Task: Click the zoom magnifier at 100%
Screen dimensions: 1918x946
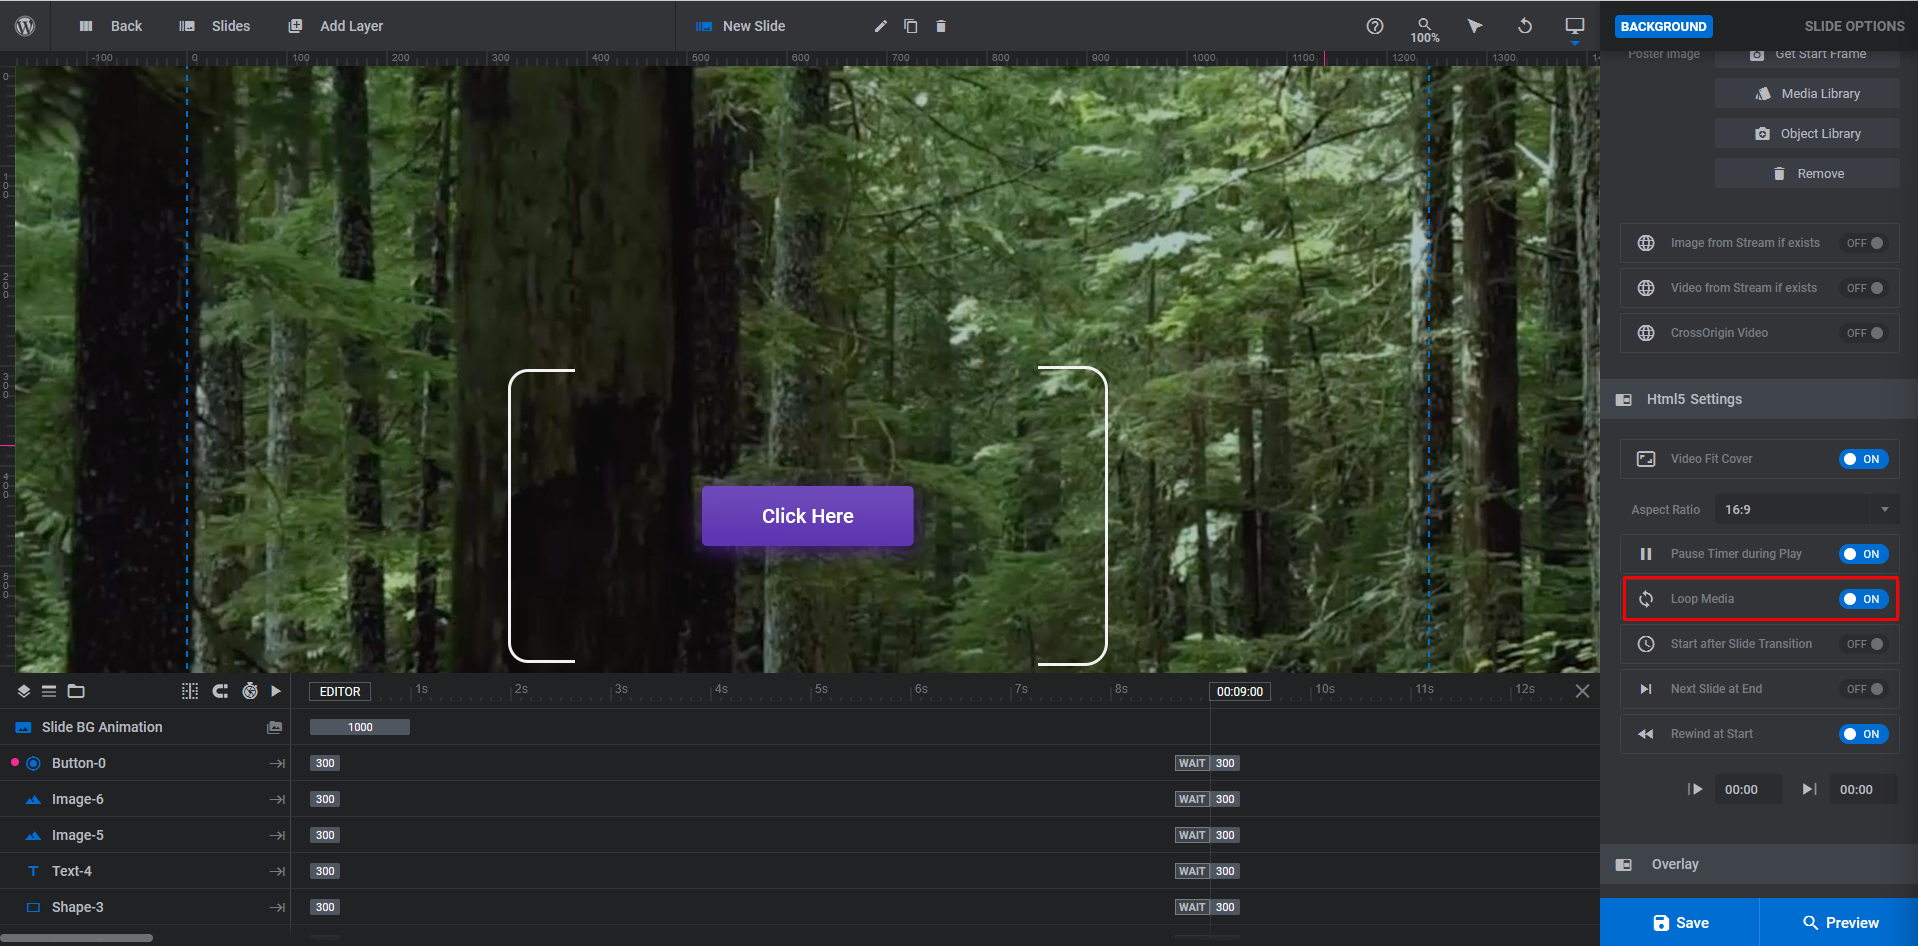Action: 1425,29
